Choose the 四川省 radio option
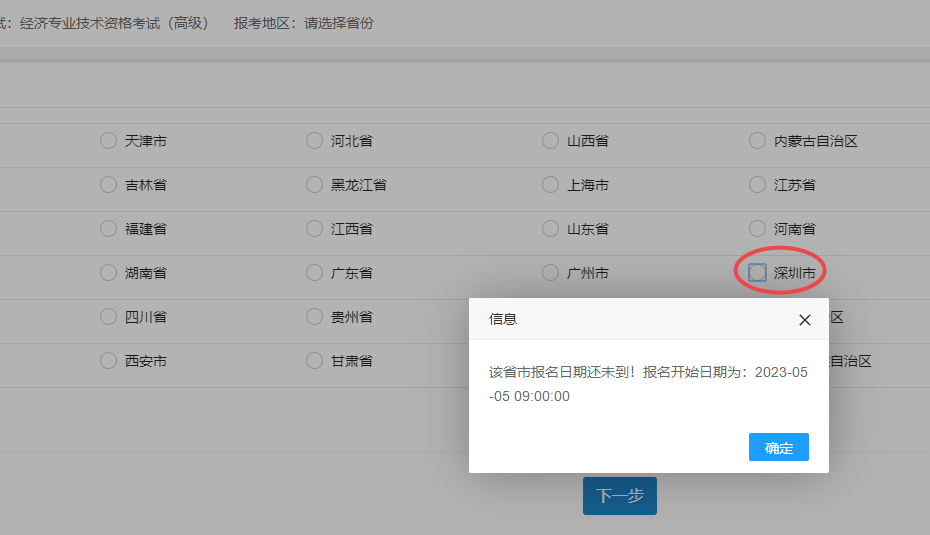Viewport: 930px width, 535px height. pyautogui.click(x=109, y=317)
